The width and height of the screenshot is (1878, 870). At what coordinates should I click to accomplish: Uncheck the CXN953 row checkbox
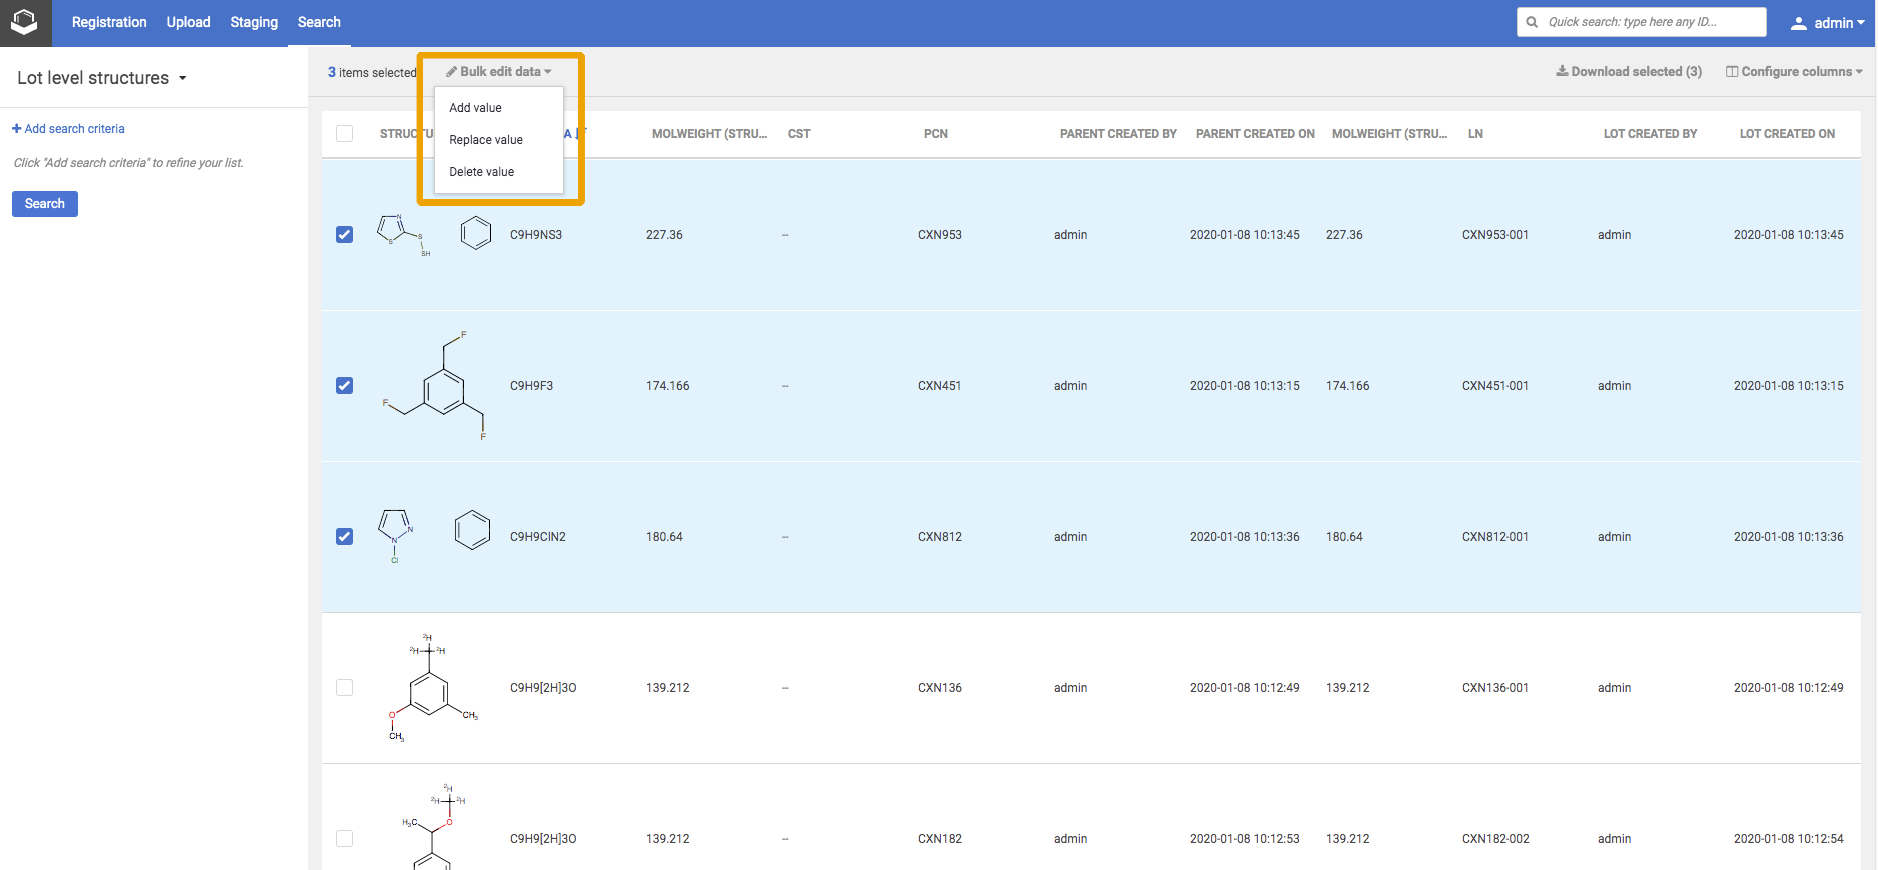pos(345,235)
